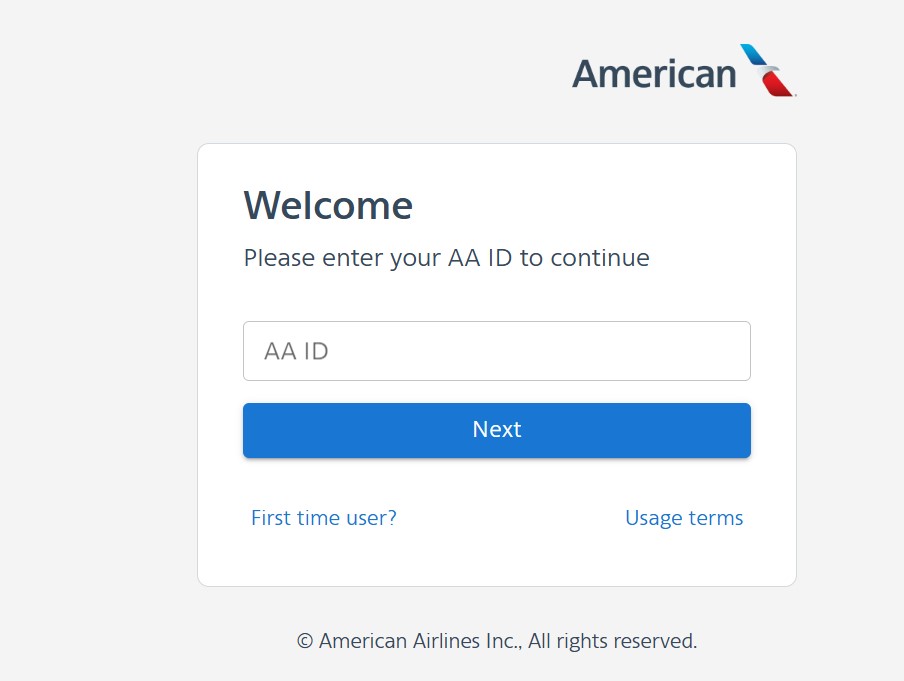Click the copyright symbol in the footer
This screenshot has height=681, width=904.
(x=304, y=641)
